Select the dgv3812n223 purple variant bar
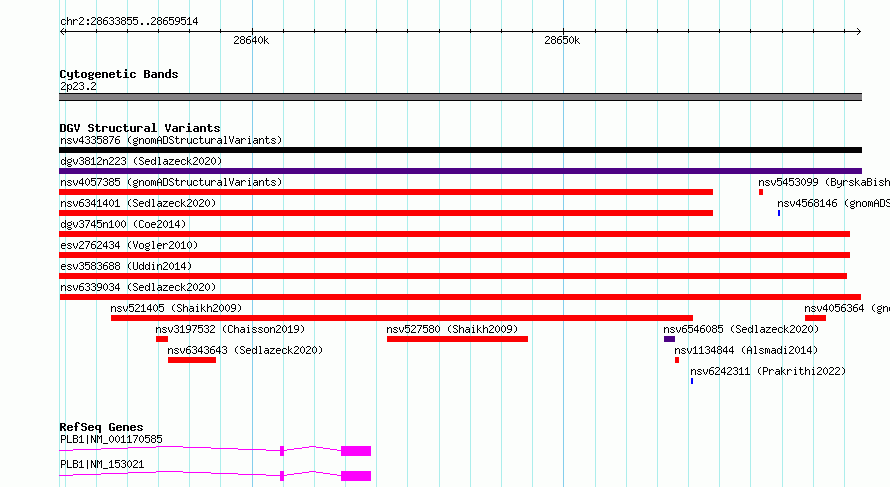This screenshot has width=890, height=487. (x=460, y=171)
